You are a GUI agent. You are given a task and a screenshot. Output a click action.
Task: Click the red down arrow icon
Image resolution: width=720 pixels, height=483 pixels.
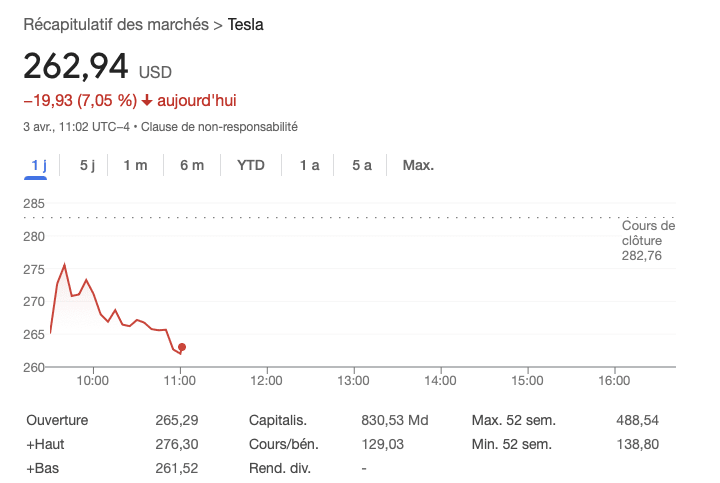[x=147, y=100]
